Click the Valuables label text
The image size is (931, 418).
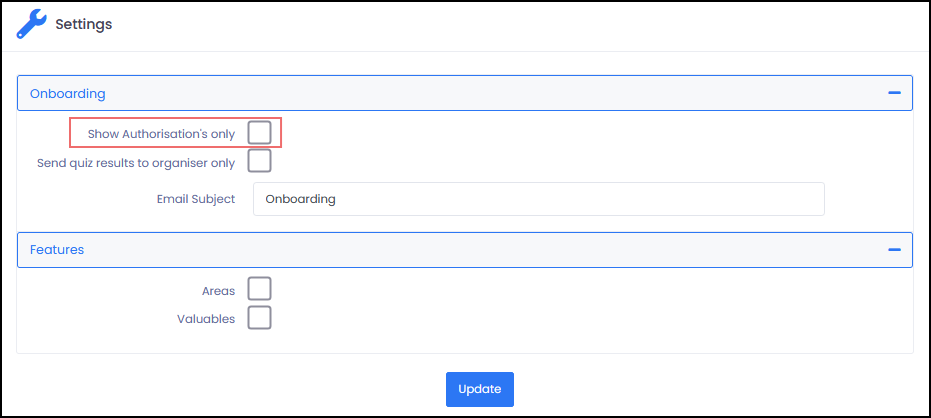pyautogui.click(x=205, y=319)
